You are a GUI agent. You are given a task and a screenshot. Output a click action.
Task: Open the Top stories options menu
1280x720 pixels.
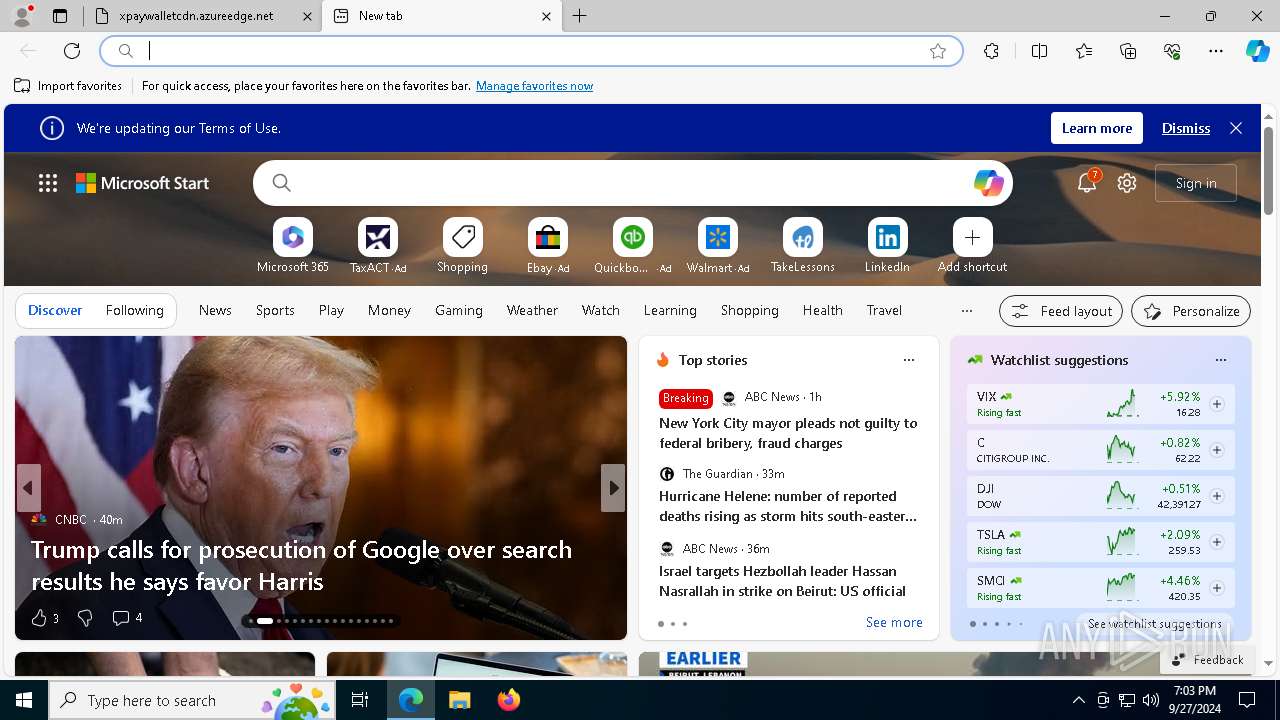click(909, 360)
